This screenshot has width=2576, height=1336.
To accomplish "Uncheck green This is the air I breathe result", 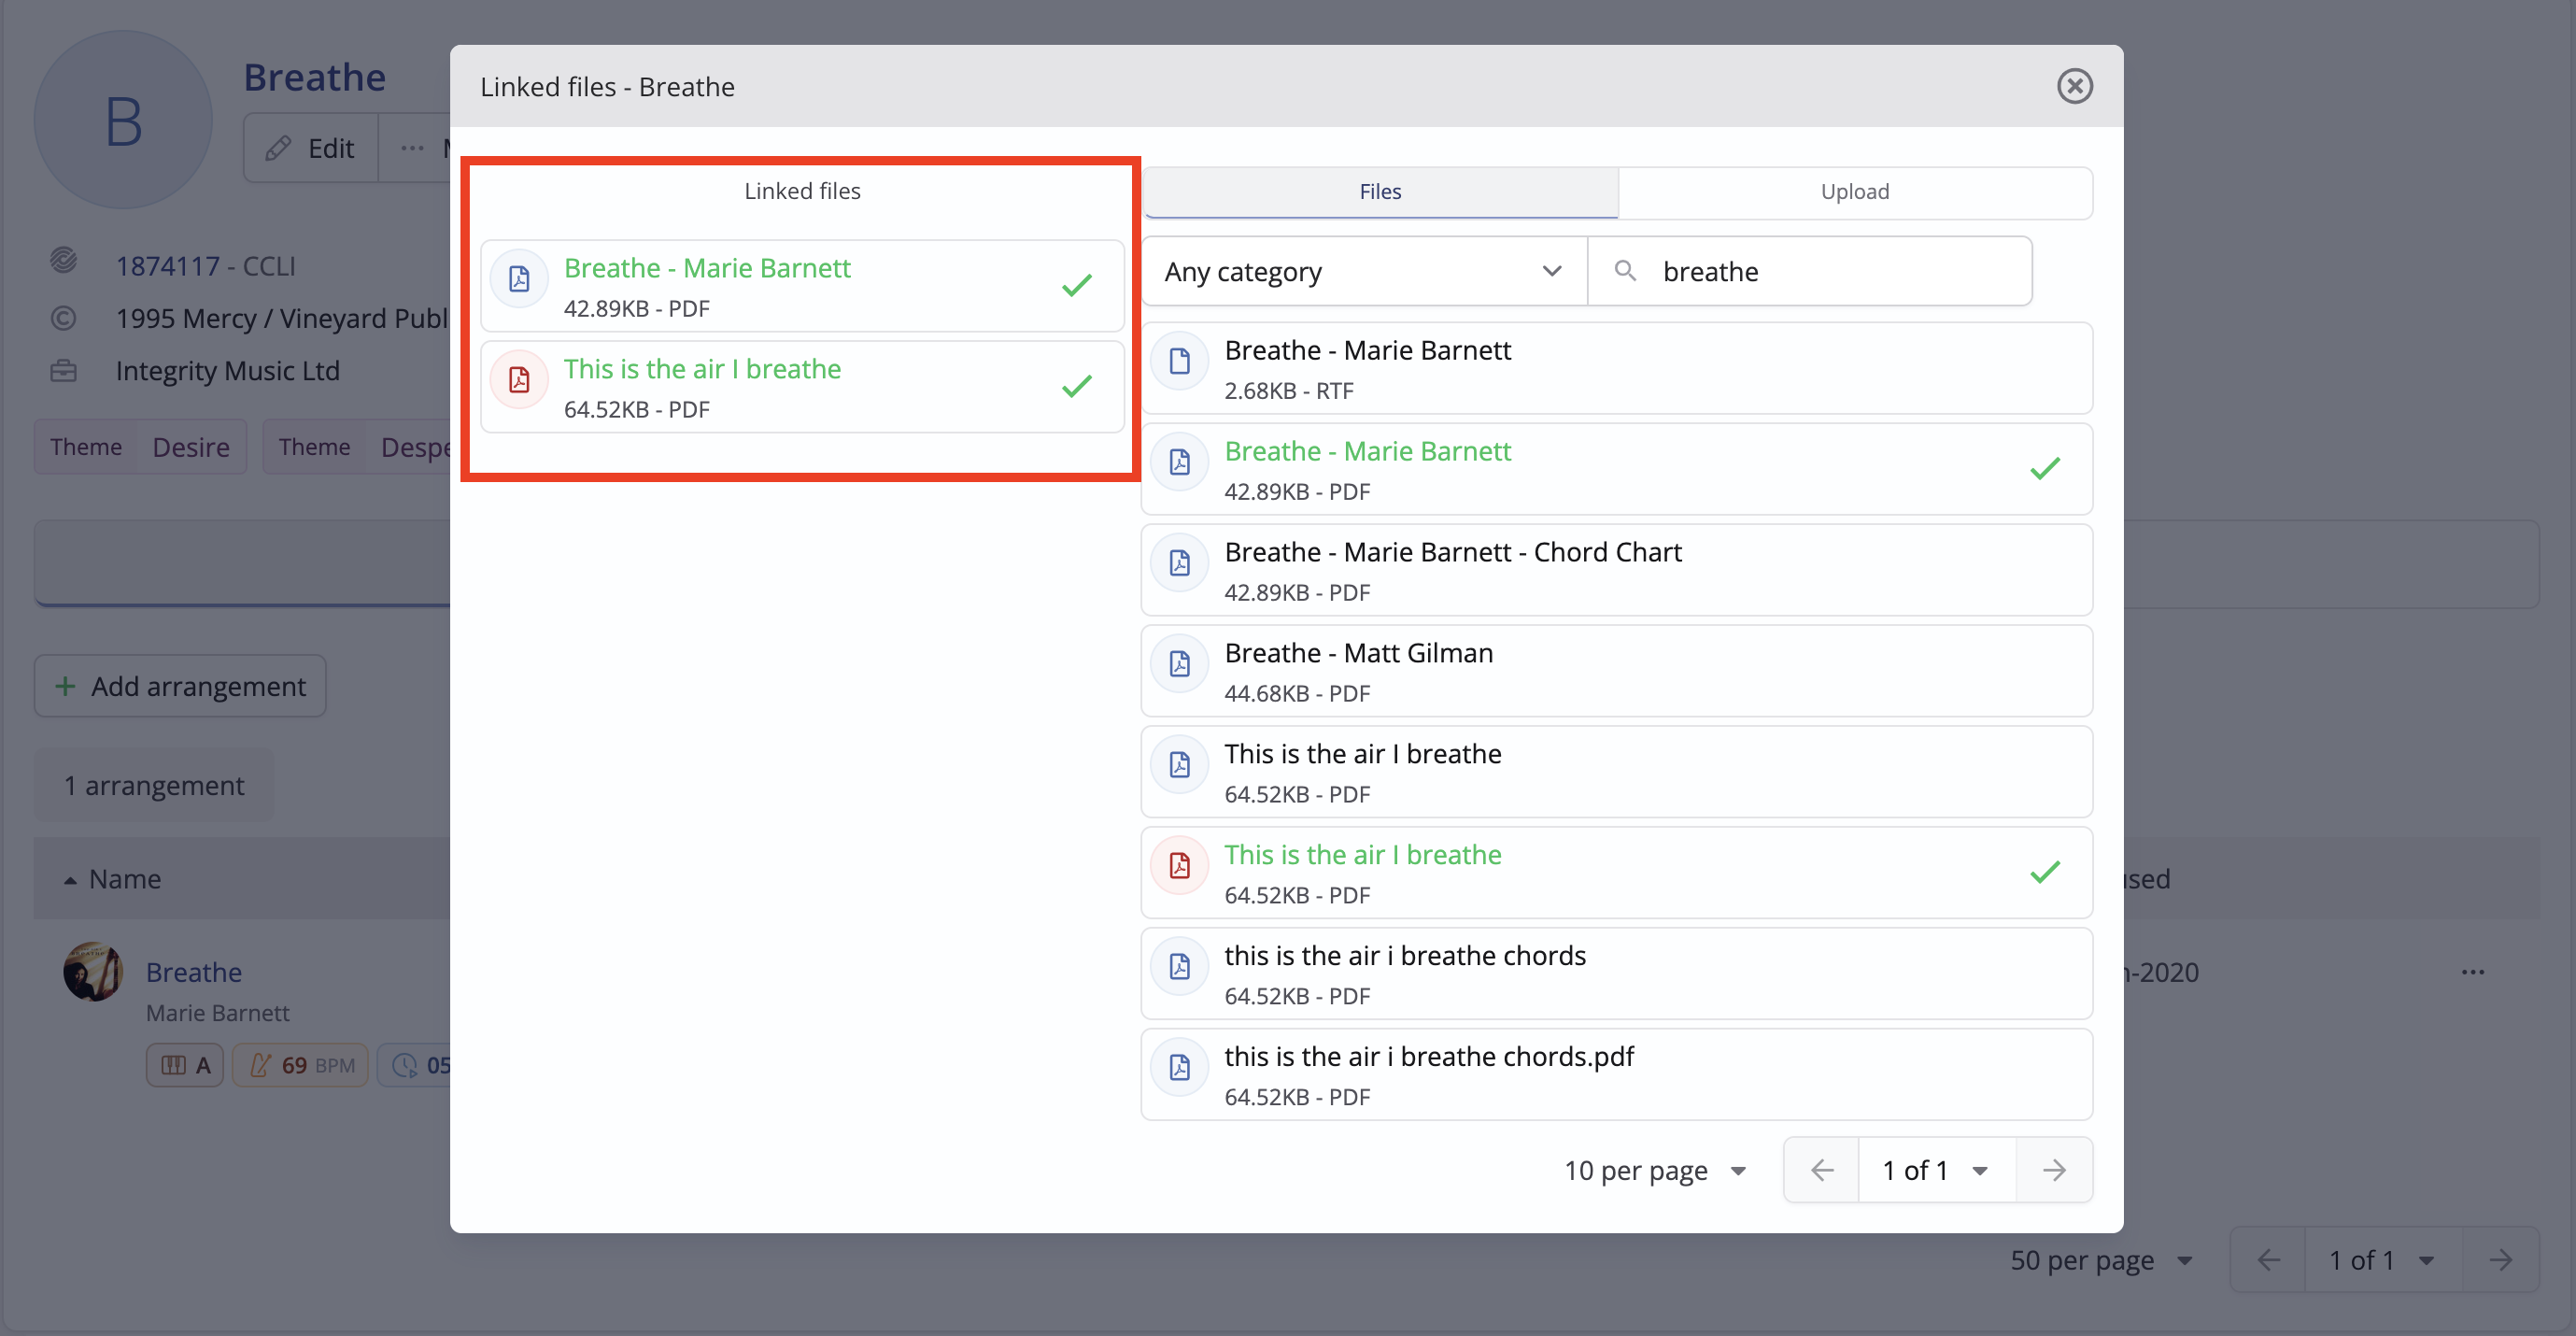I will pos(1616,873).
